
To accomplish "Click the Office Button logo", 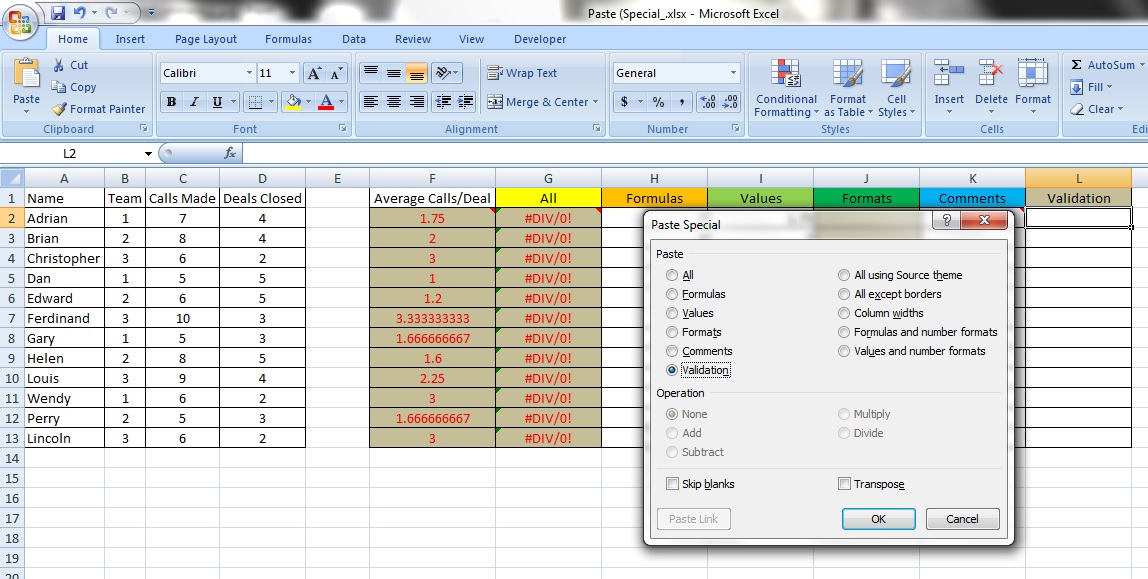I will tap(20, 22).
